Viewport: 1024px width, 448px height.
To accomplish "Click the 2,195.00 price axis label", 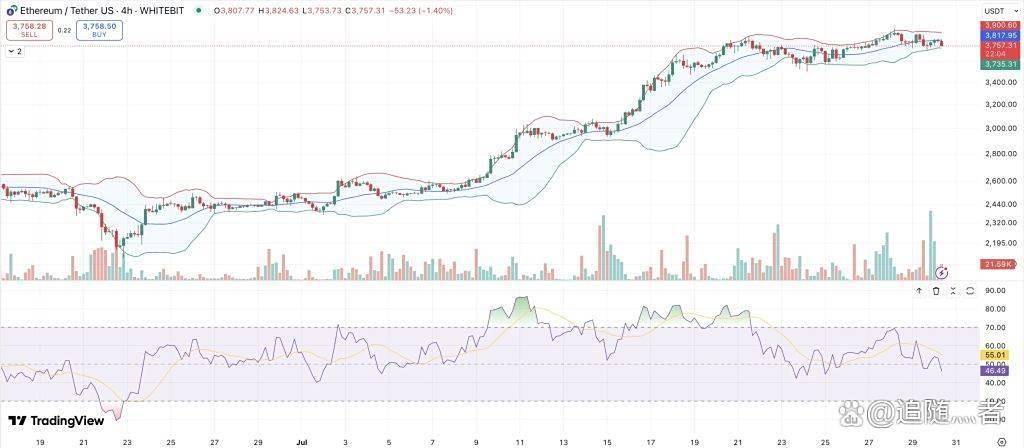I will (x=1000, y=244).
